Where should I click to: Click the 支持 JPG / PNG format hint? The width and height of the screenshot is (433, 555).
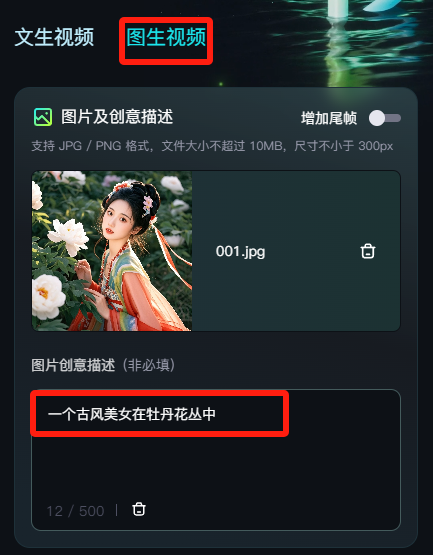pyautogui.click(x=212, y=146)
